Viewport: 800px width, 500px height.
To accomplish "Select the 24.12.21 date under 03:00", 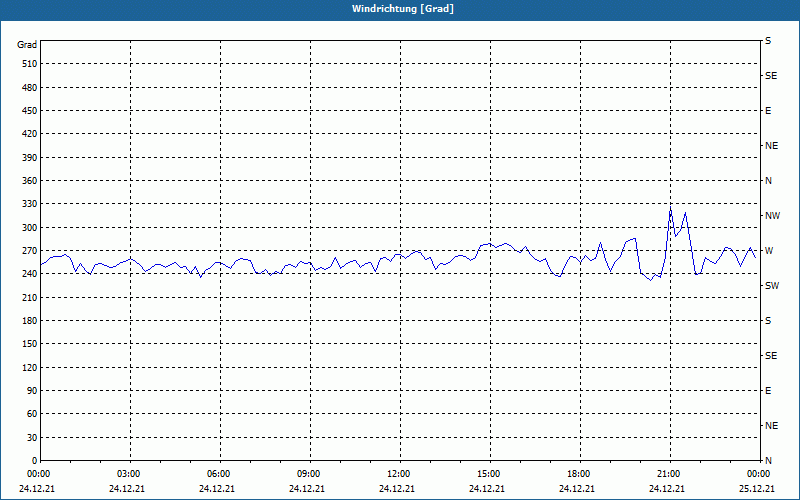I will point(127,489).
